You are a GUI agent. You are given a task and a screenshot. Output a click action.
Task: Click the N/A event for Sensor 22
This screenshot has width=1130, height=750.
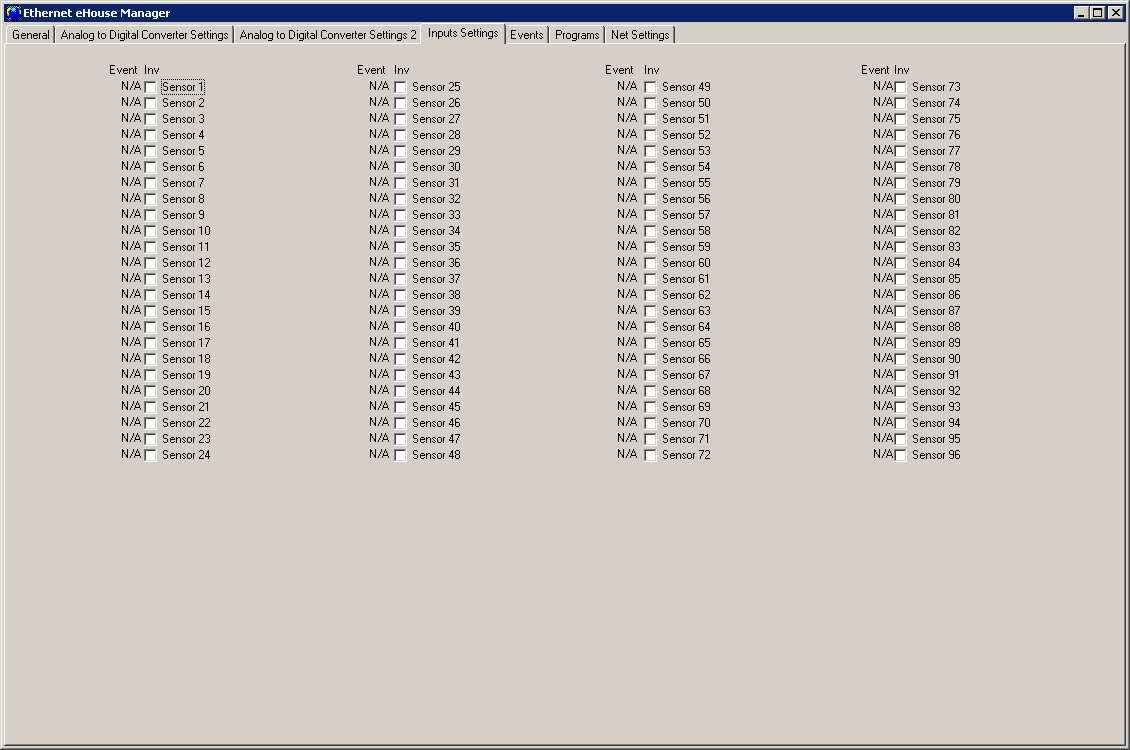click(x=131, y=421)
